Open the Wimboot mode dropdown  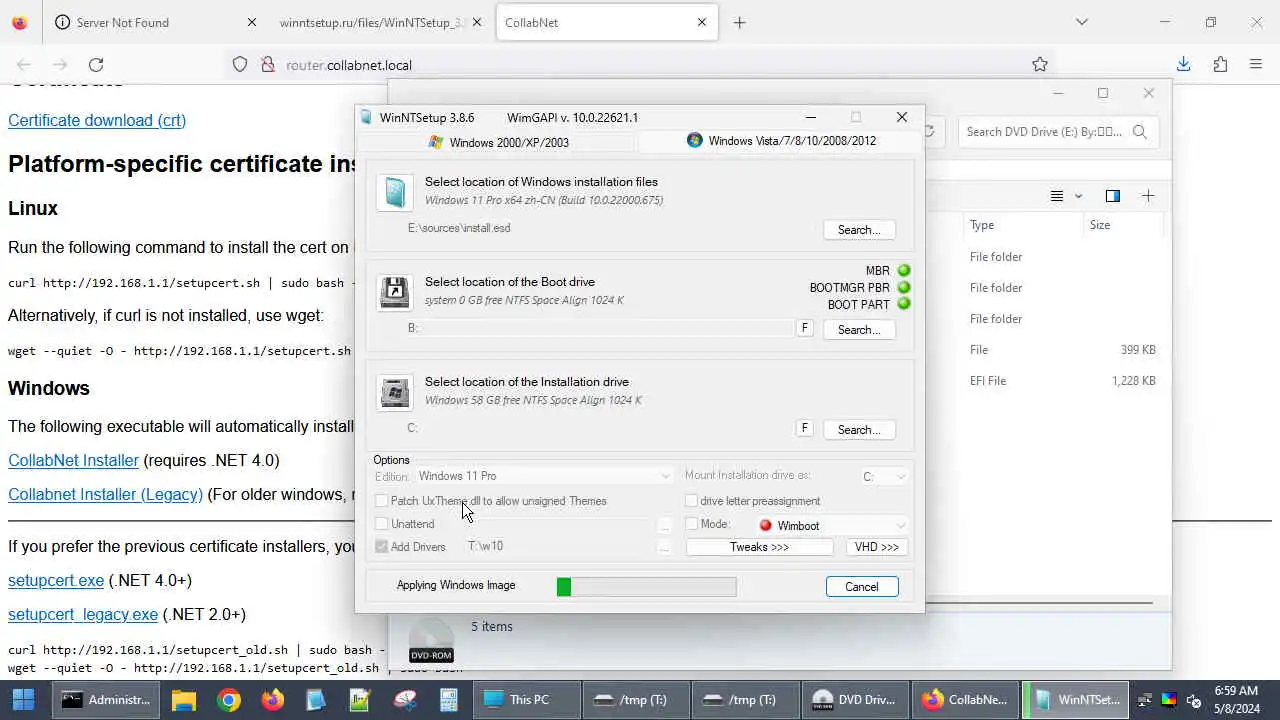tap(832, 525)
